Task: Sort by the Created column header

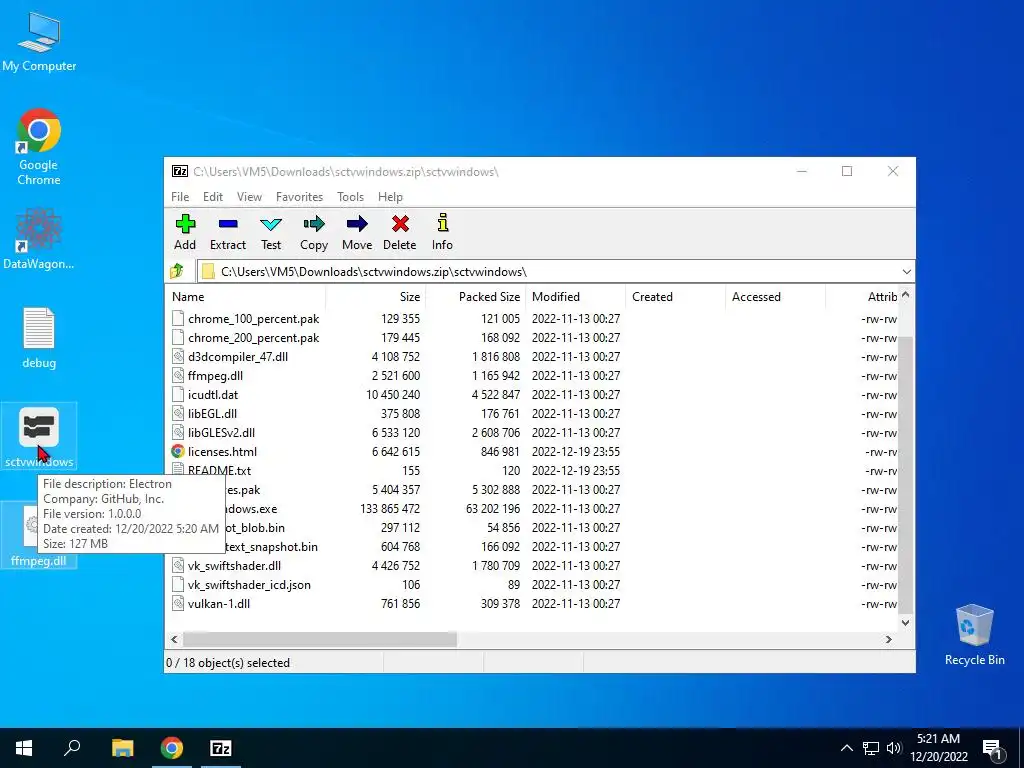Action: [675, 296]
